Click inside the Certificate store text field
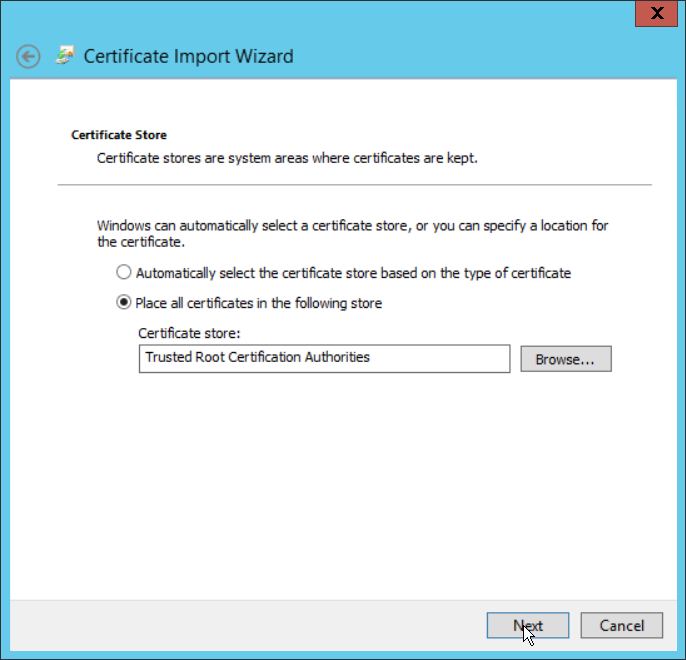686x660 pixels. pos(324,358)
